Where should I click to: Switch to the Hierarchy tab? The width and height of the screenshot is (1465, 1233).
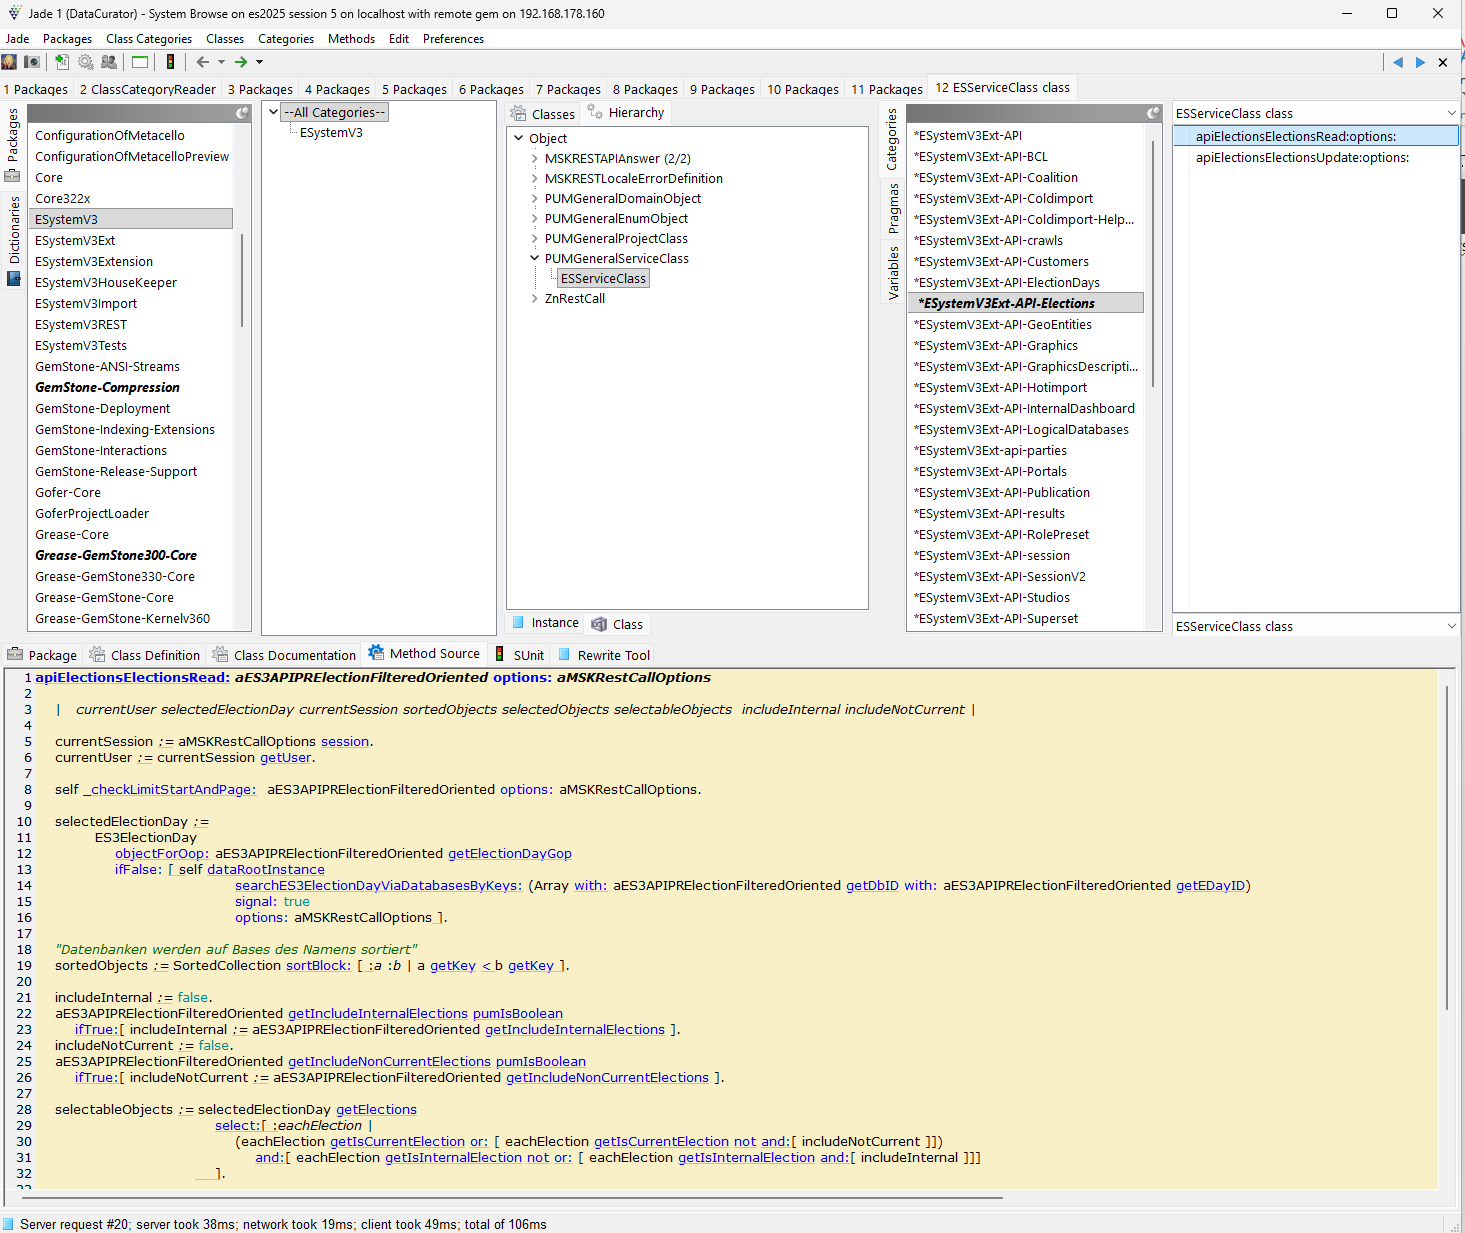coord(626,113)
